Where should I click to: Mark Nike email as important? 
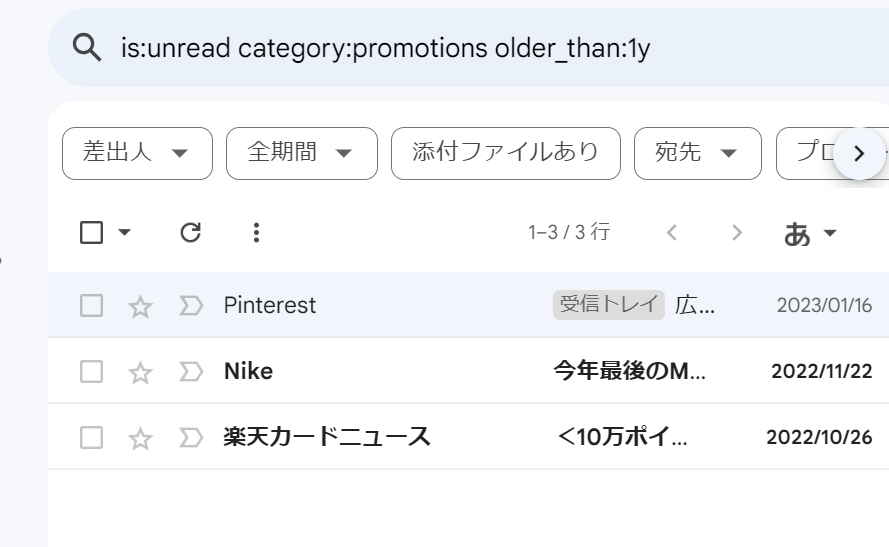pyautogui.click(x=190, y=372)
